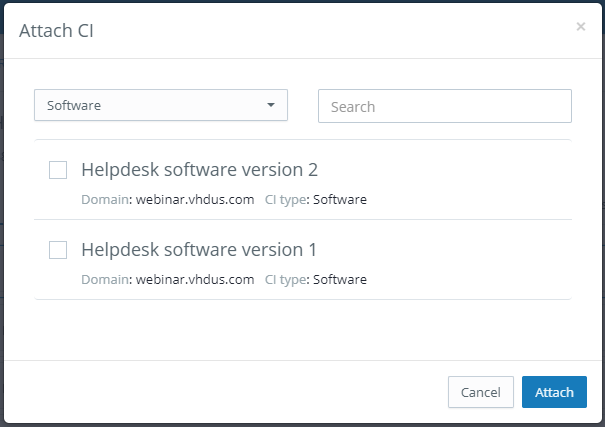Select the Helpdesk software version 1 title
Image resolution: width=605 pixels, height=427 pixels.
199,250
